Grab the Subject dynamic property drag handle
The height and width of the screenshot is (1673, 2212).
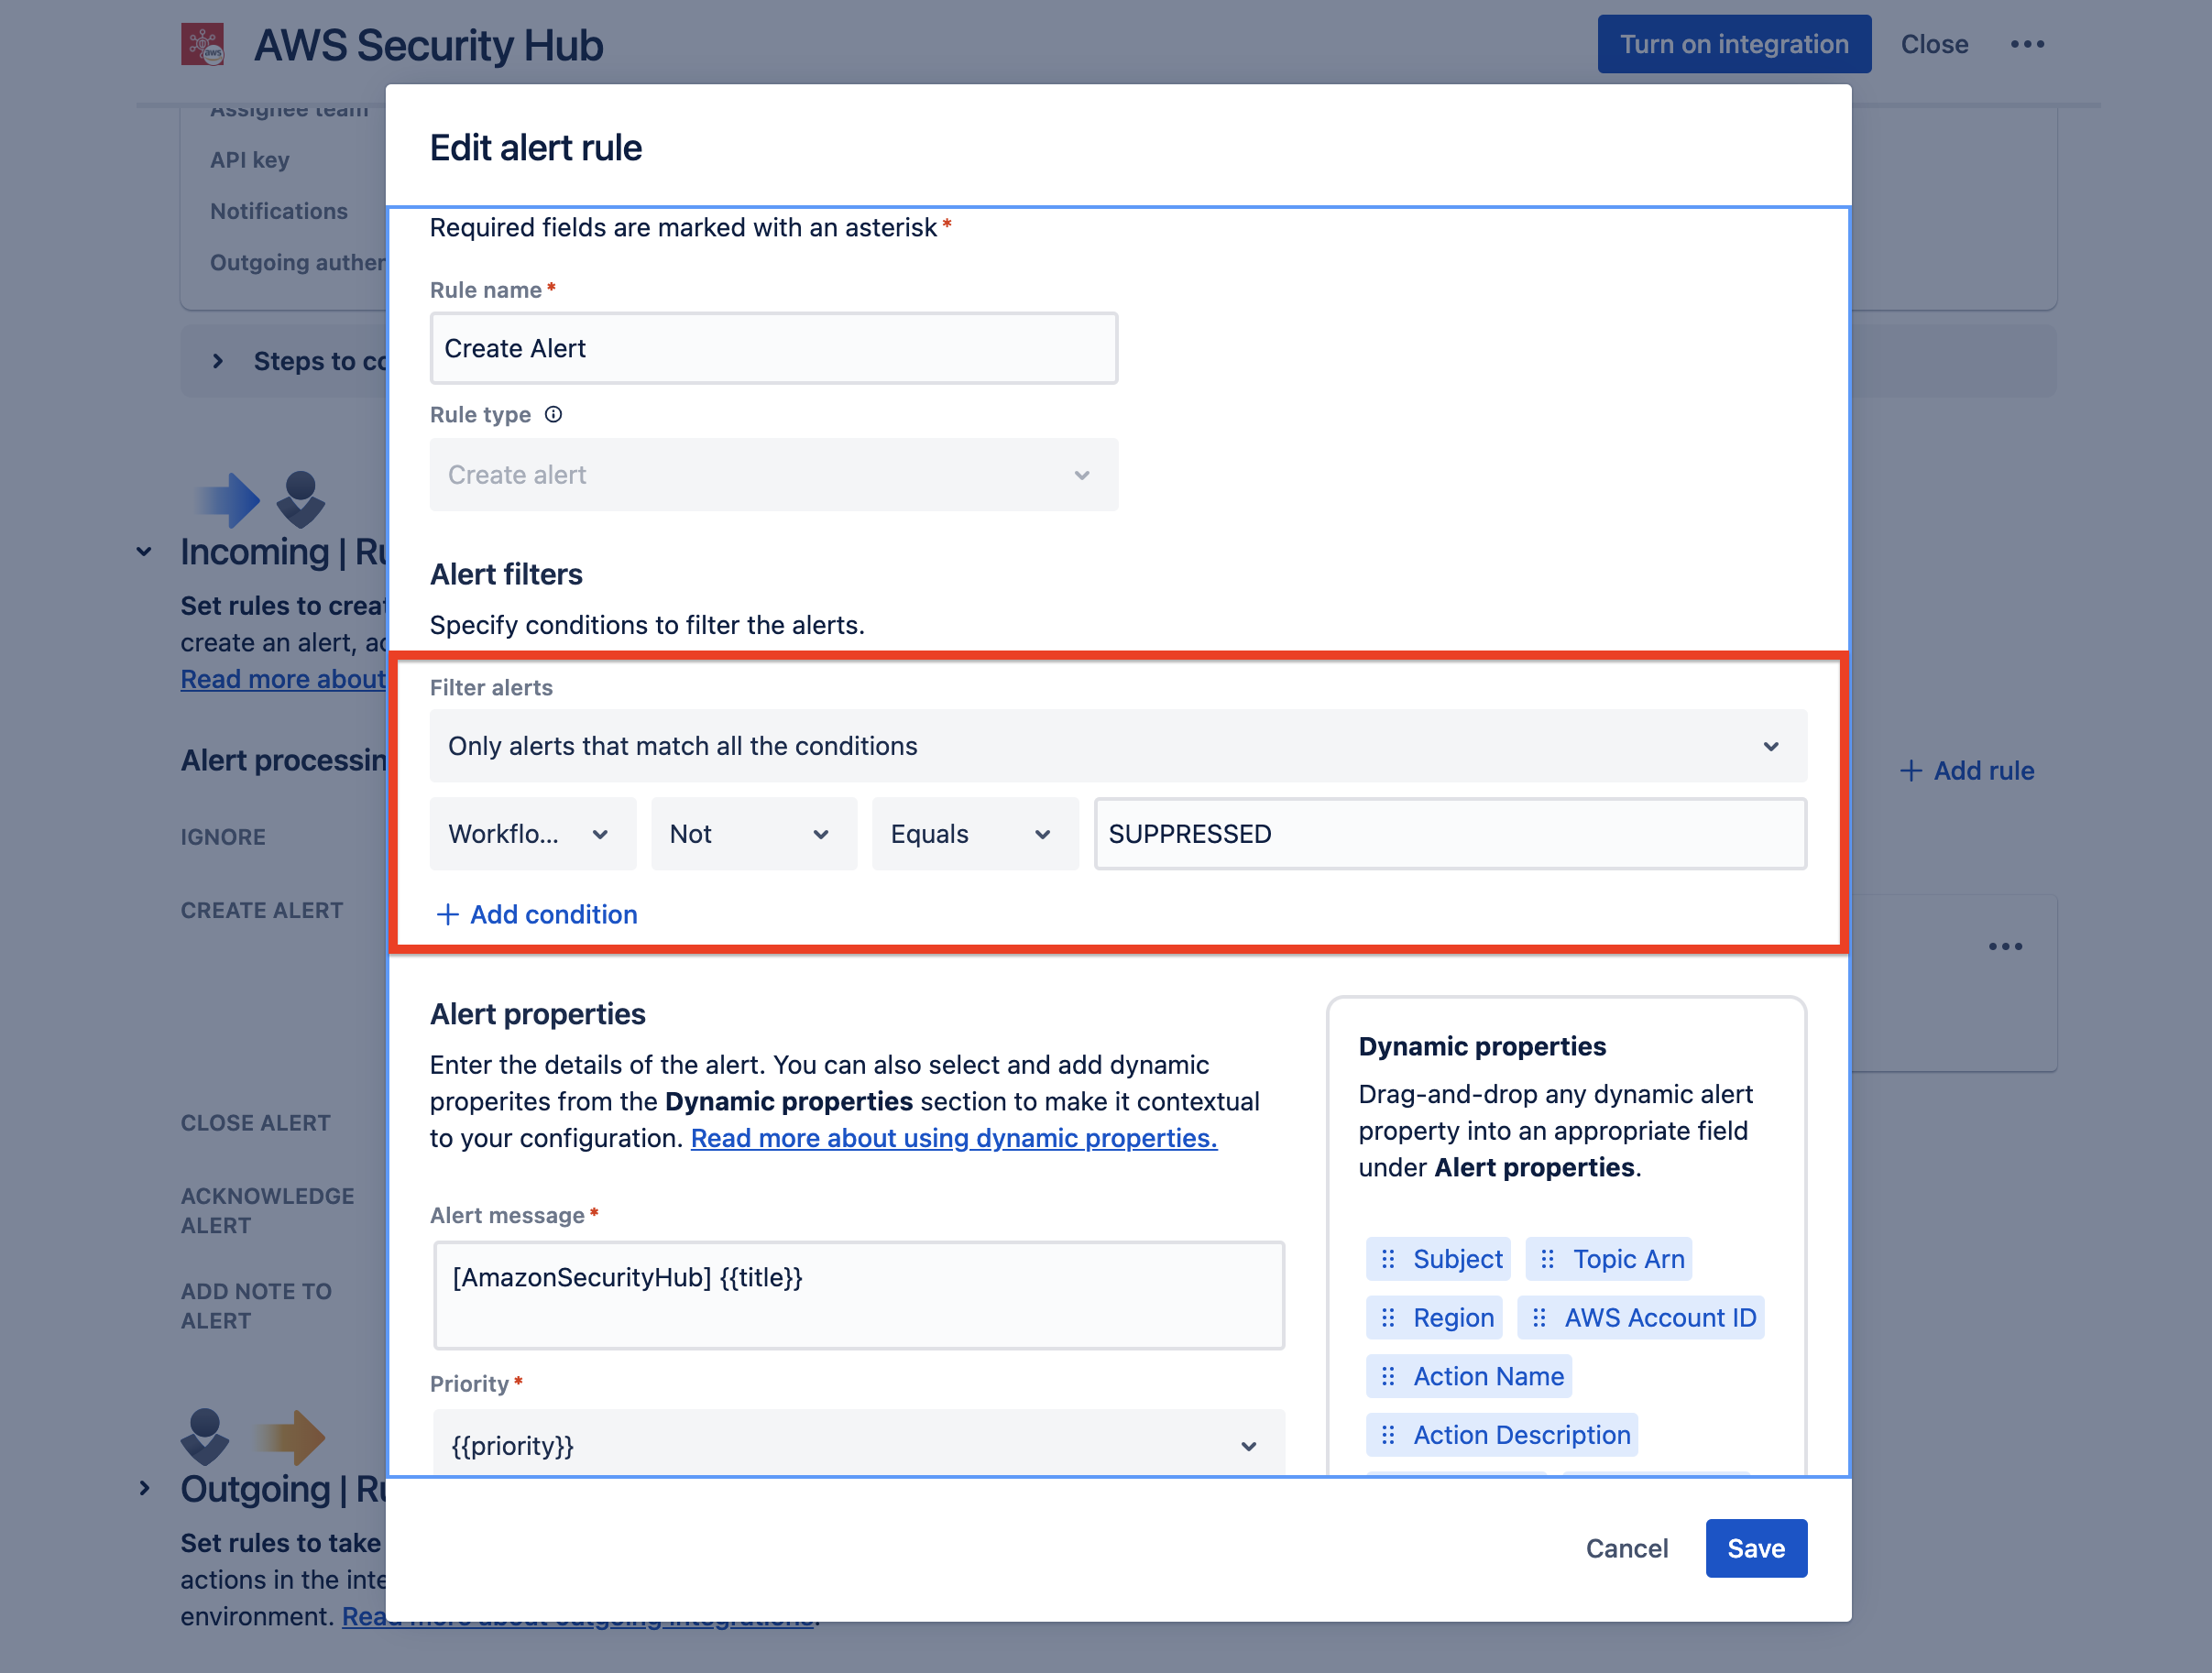[x=1390, y=1259]
